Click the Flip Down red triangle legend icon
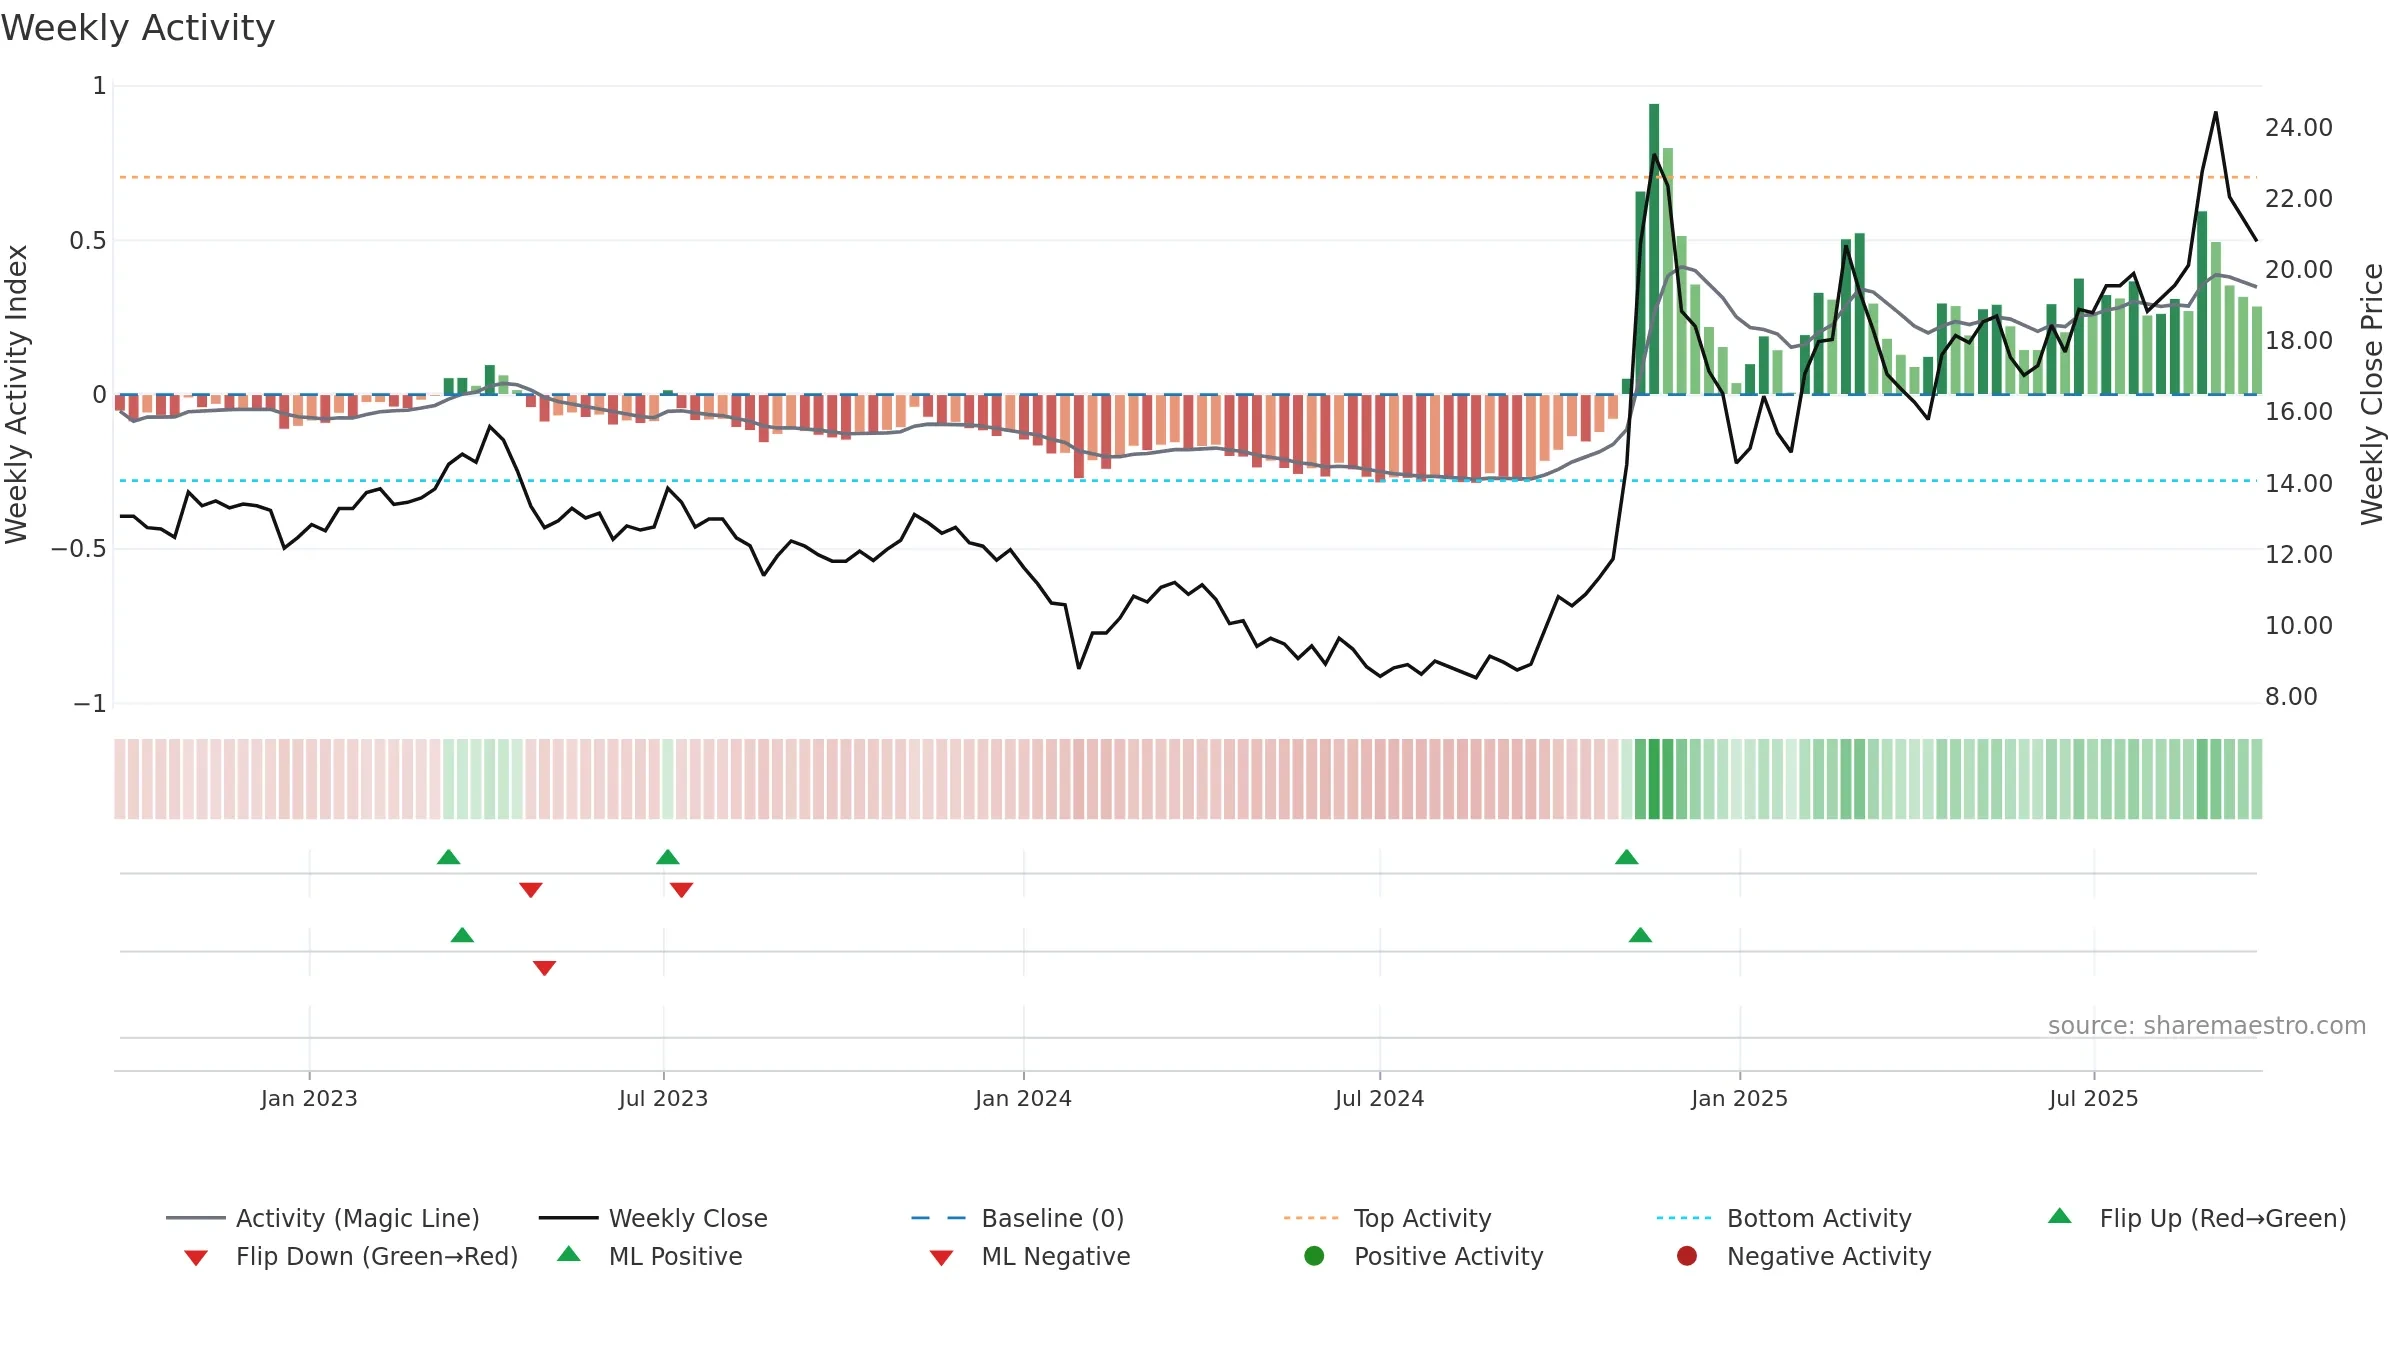2400x1350 pixels. (x=196, y=1258)
